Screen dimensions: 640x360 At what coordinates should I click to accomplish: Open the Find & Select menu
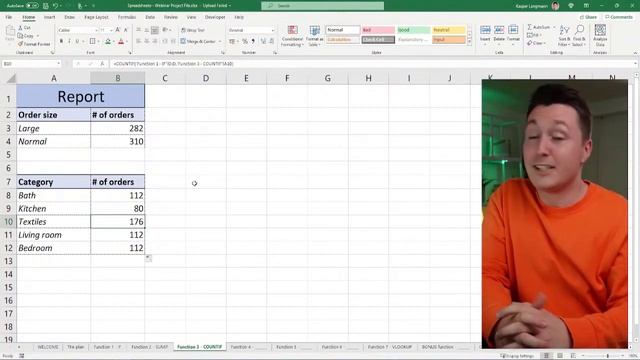pyautogui.click(x=579, y=35)
